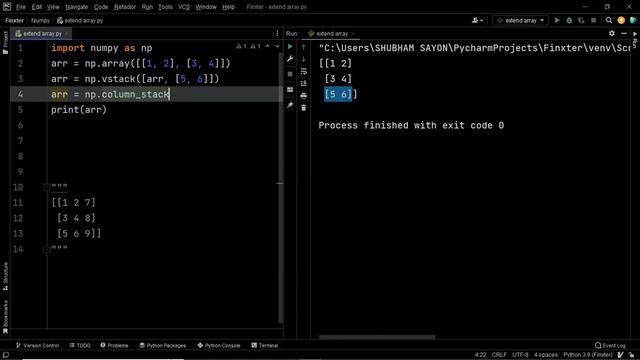
Task: Collapse docstring fold end at line 14
Action: [x=47, y=249]
